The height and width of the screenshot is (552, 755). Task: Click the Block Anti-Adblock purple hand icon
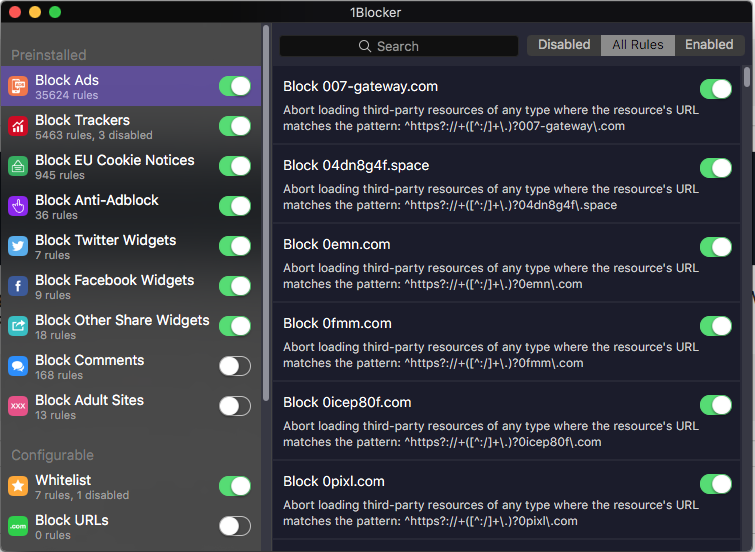pyautogui.click(x=18, y=207)
